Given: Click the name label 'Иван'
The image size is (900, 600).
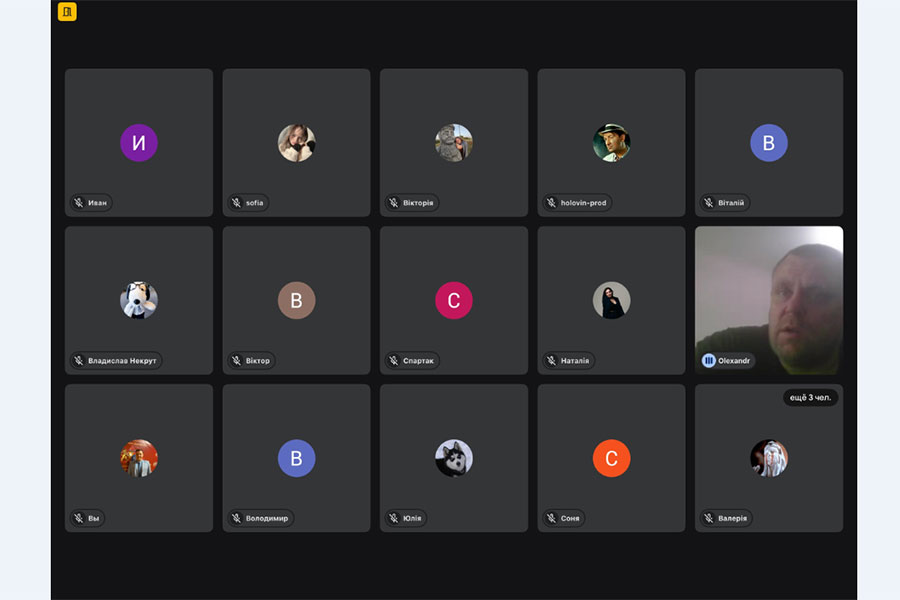Looking at the screenshot, I should [x=98, y=203].
